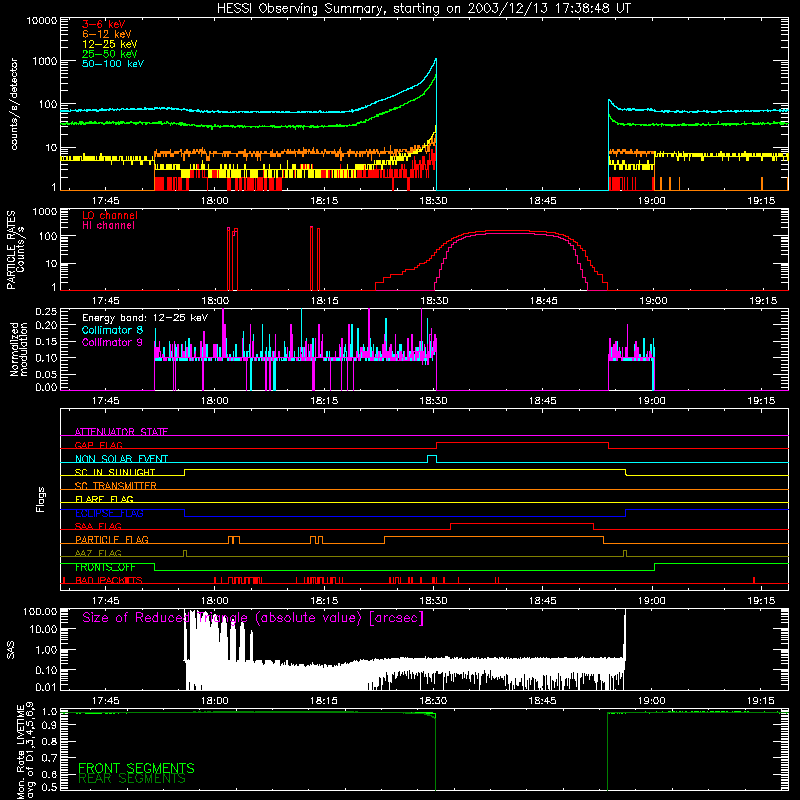This screenshot has width=800, height=800.
Task: Select the FRONT SEGMENTS legend label
Action: (x=136, y=768)
